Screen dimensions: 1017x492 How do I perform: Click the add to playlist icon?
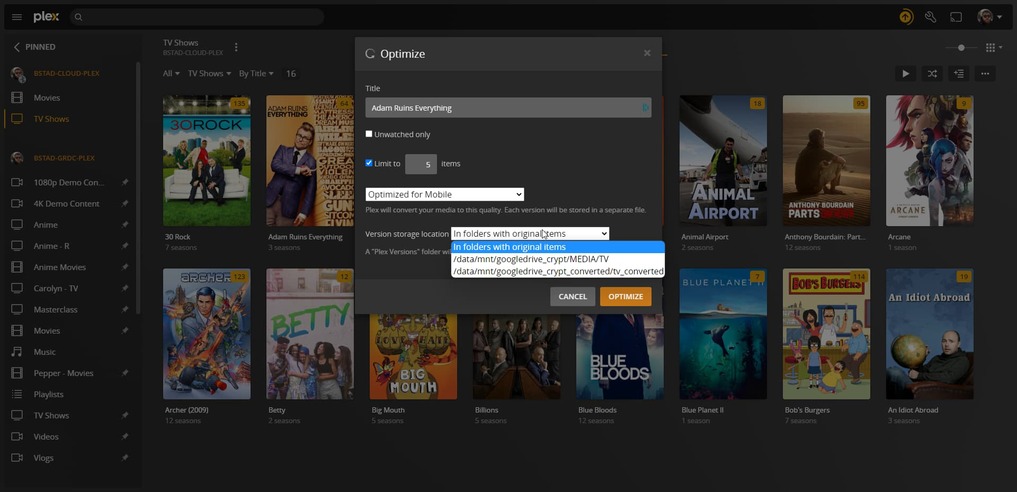(x=959, y=73)
